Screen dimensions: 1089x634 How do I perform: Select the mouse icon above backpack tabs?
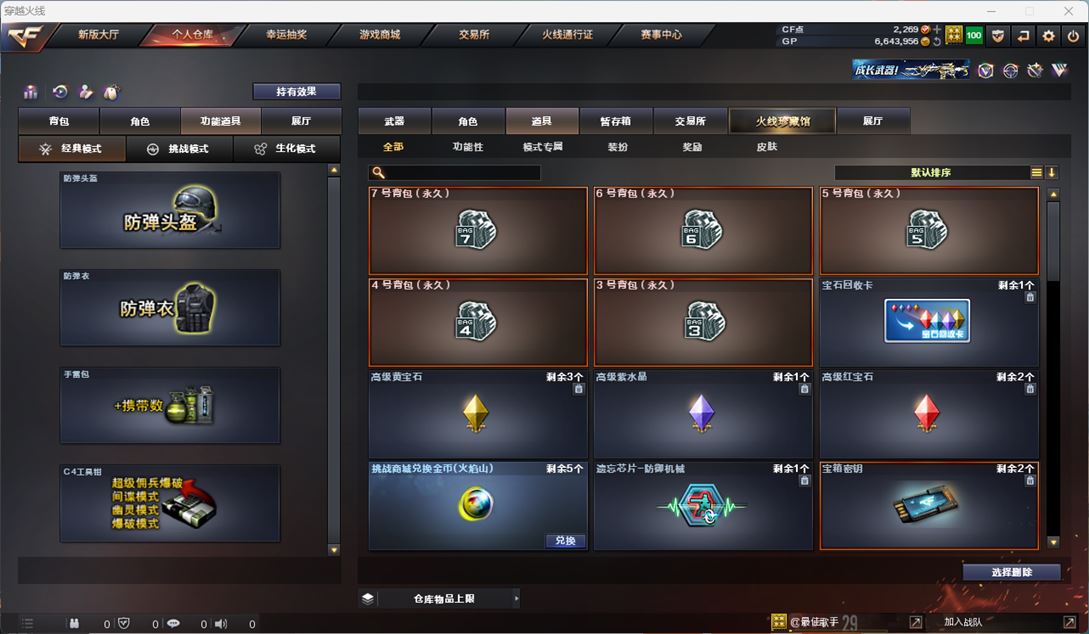111,92
